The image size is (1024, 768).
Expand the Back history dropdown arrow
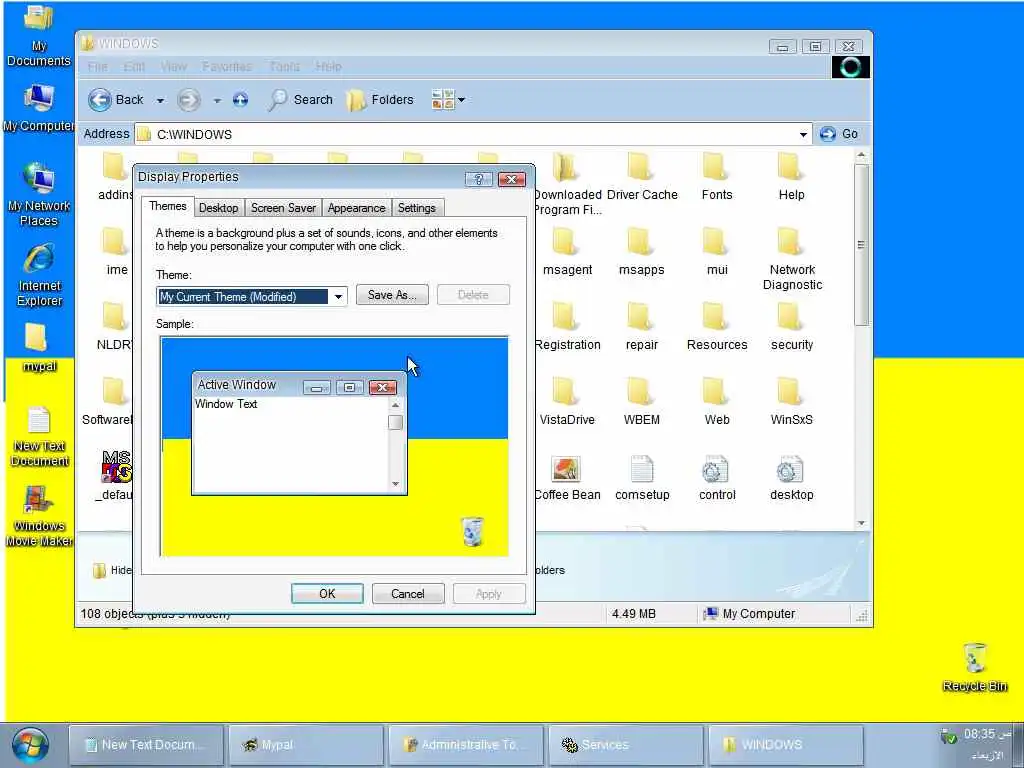point(160,101)
